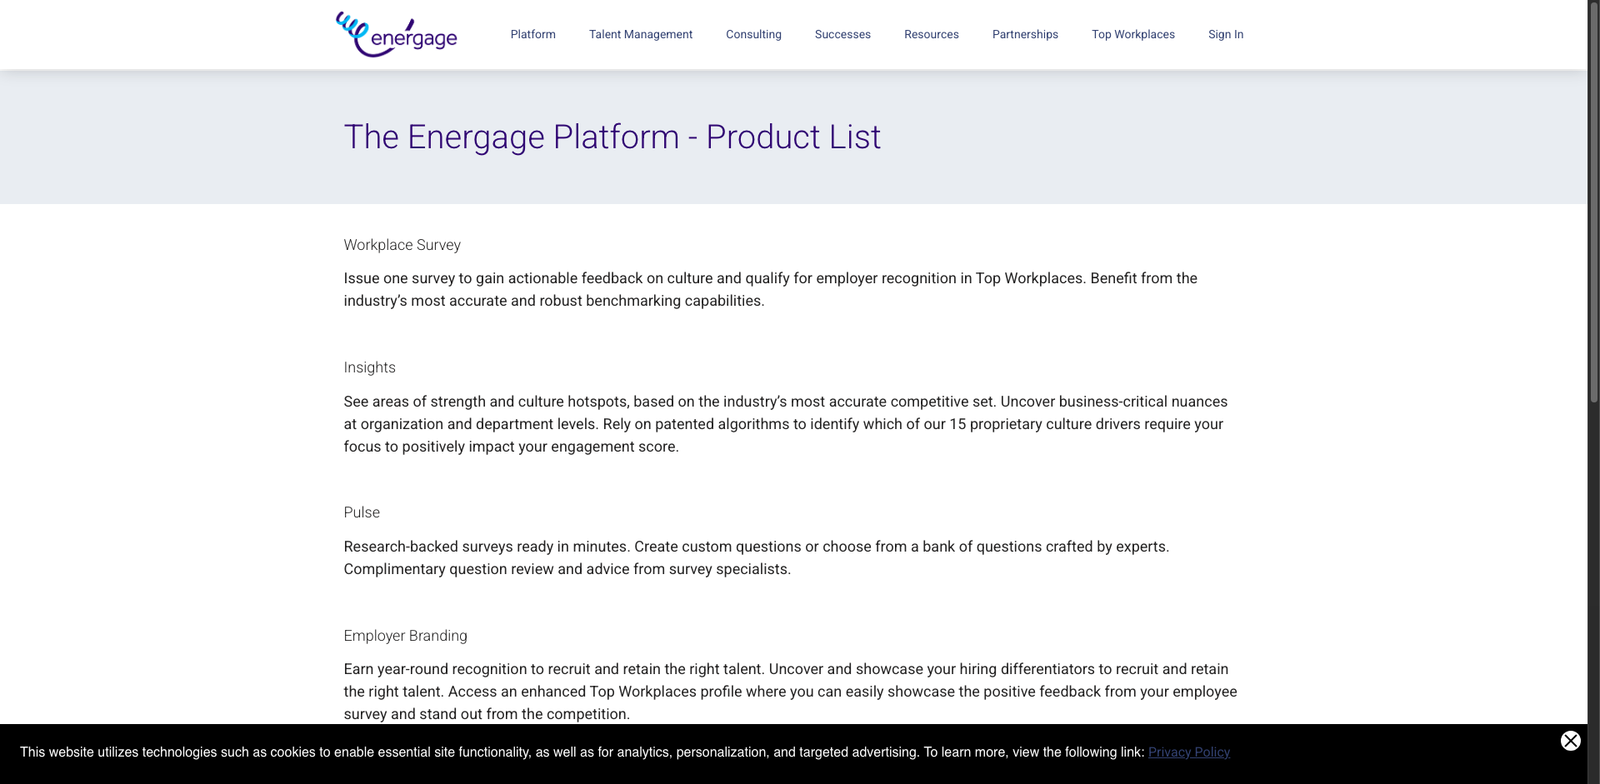Open the Partnerships menu
Screen dimensions: 1600x784
pos(1024,34)
